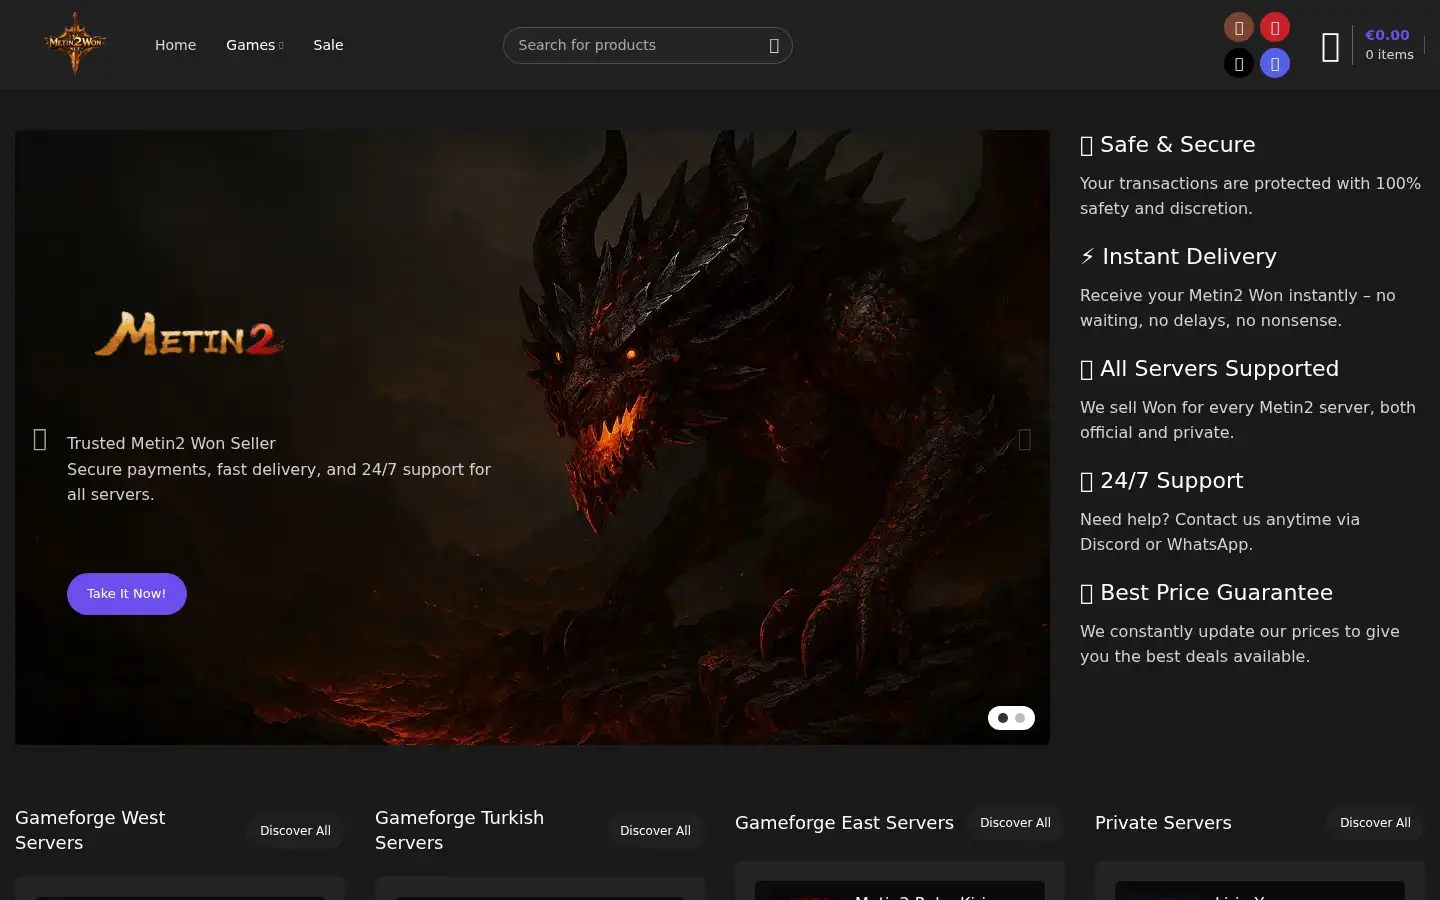Click the All Servers Supported heading

pos(1209,369)
